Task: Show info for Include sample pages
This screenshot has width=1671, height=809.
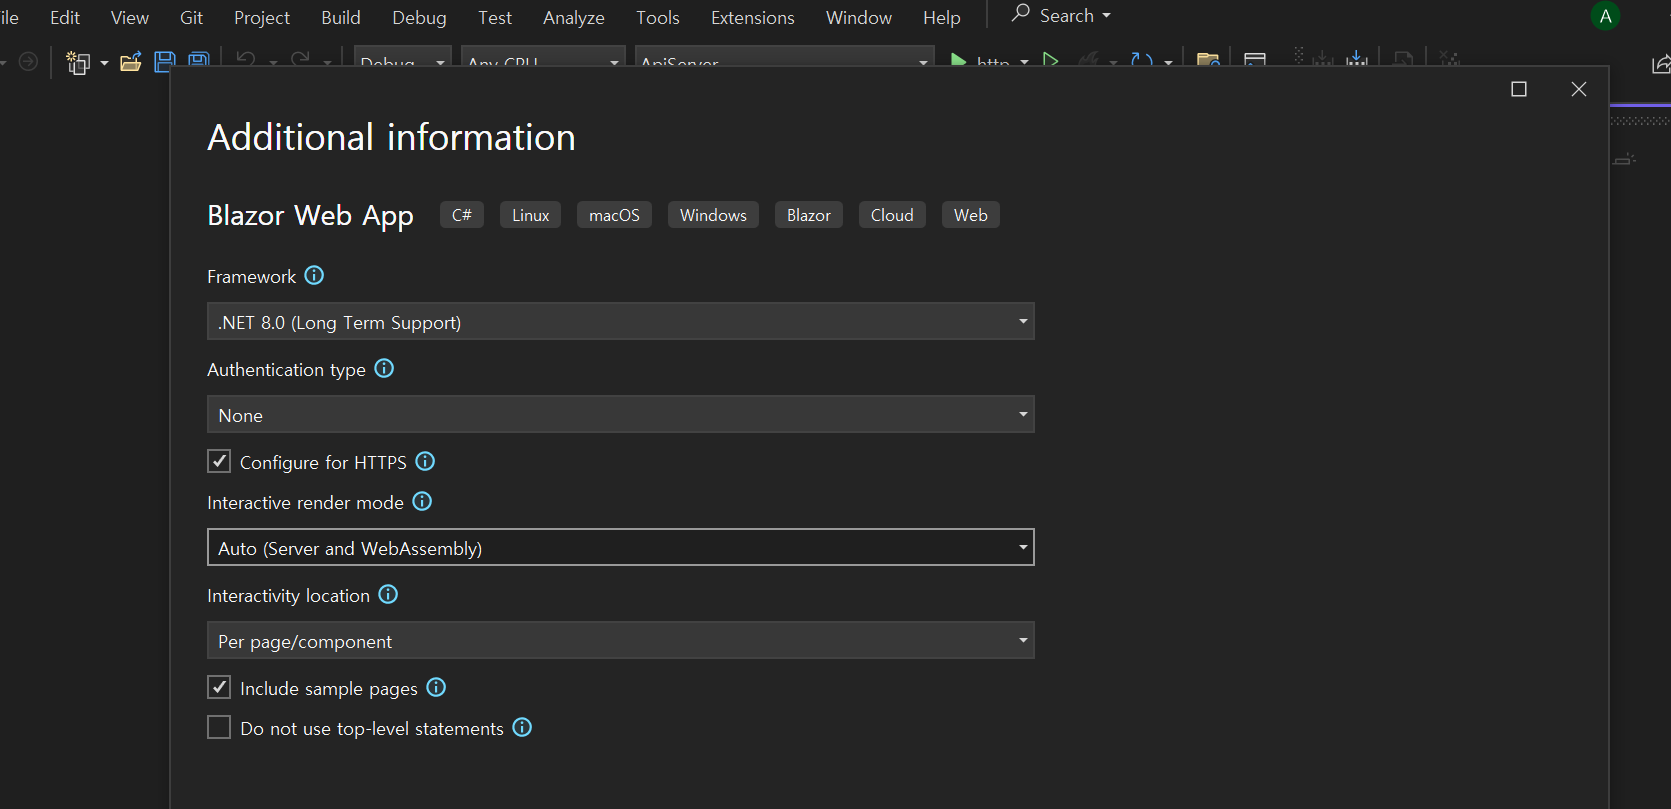Action: click(436, 687)
